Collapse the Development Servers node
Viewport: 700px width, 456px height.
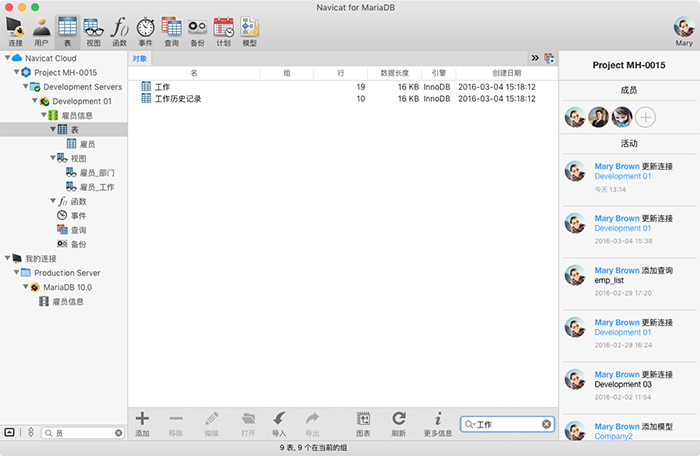coord(25,86)
